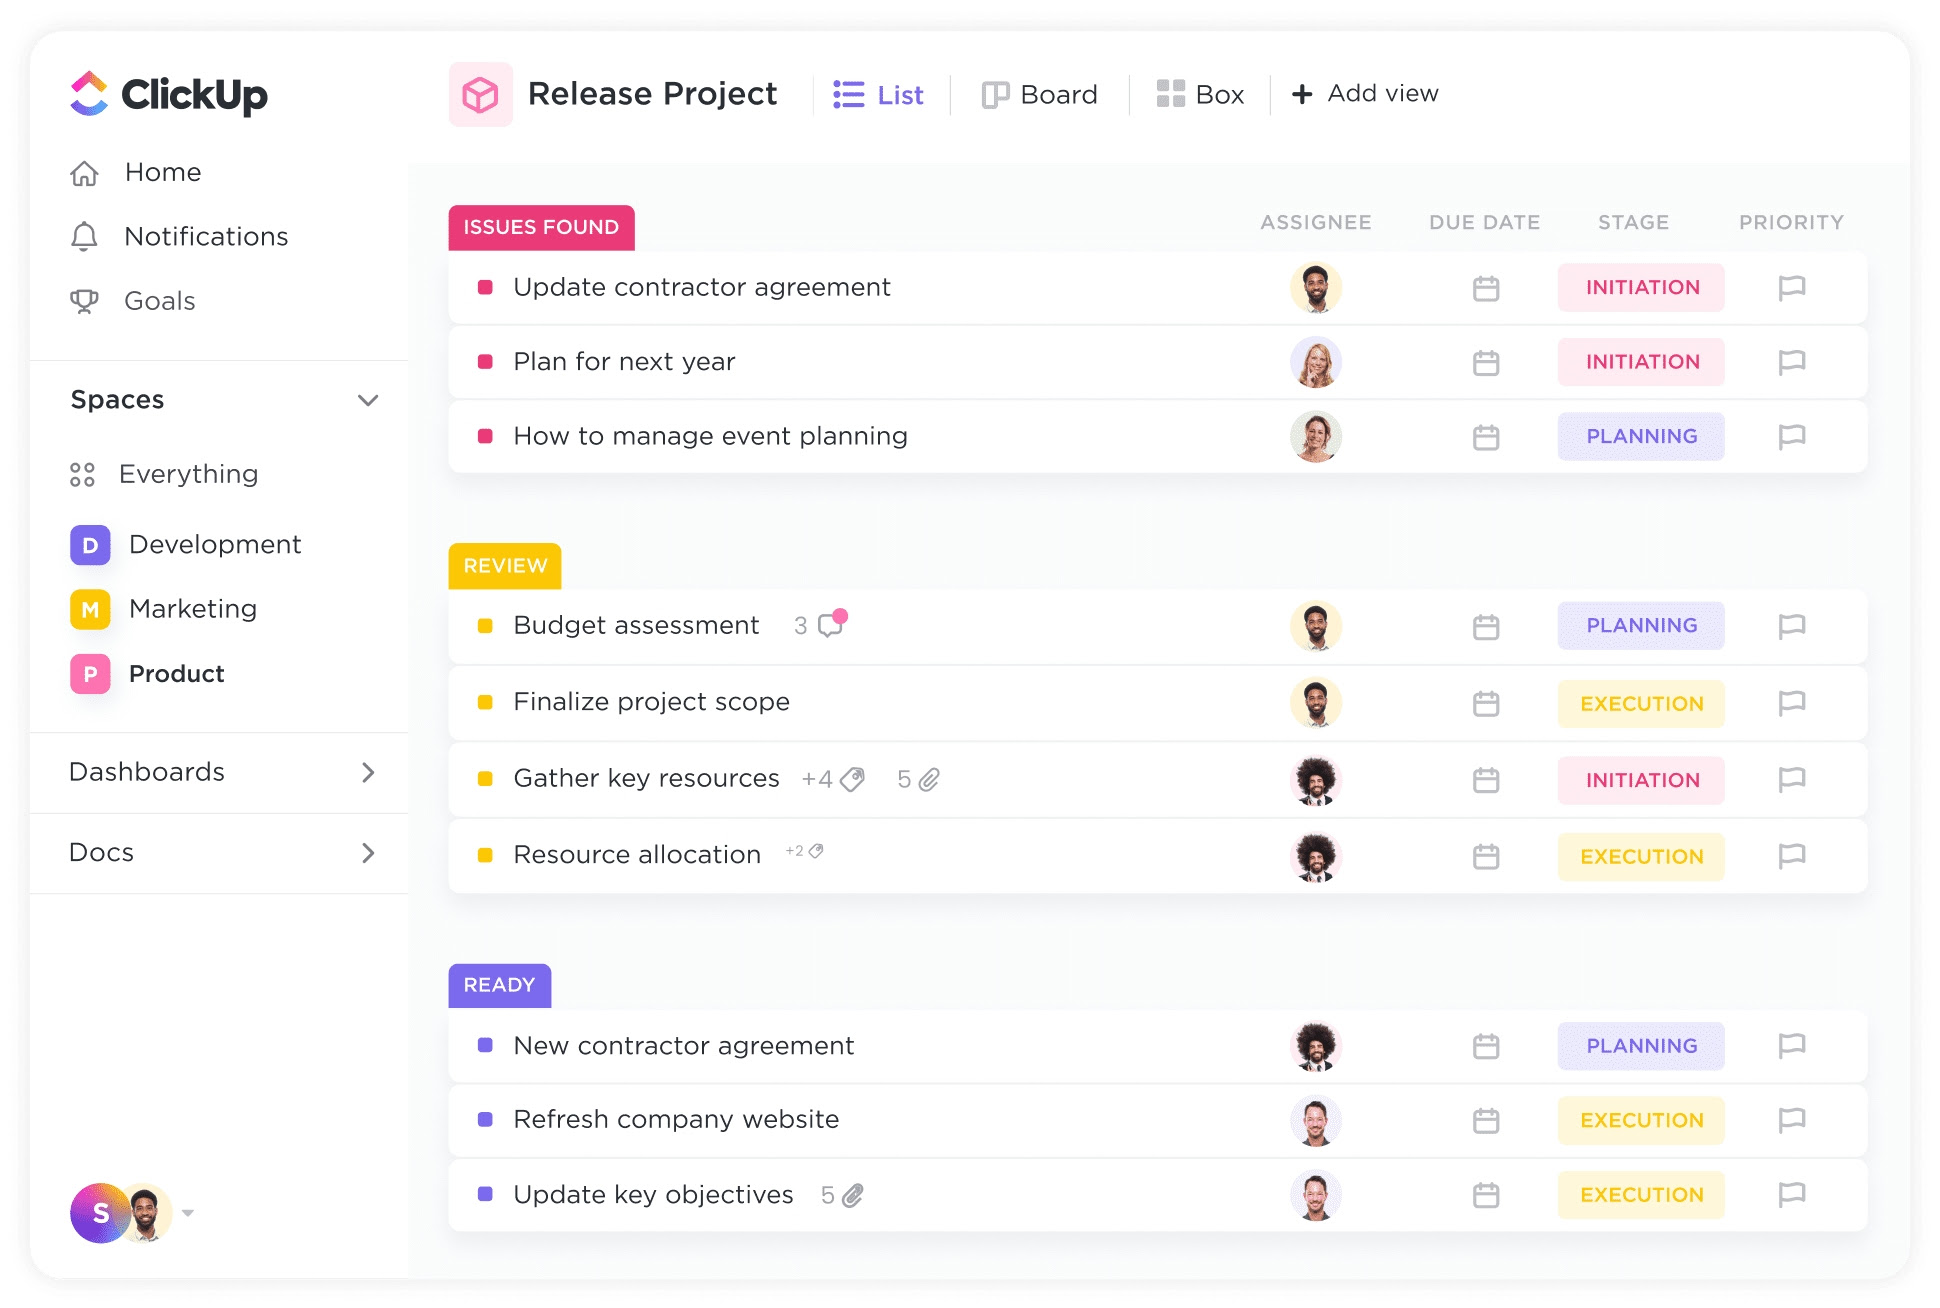1940x1308 pixels.
Task: Click the assignee avatar on Gather key resources
Action: pos(1316,779)
